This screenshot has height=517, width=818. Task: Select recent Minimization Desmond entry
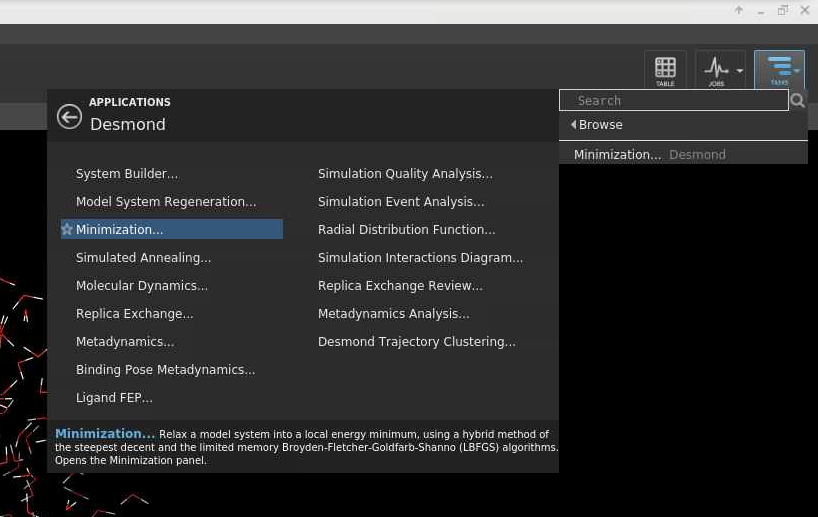click(x=683, y=154)
